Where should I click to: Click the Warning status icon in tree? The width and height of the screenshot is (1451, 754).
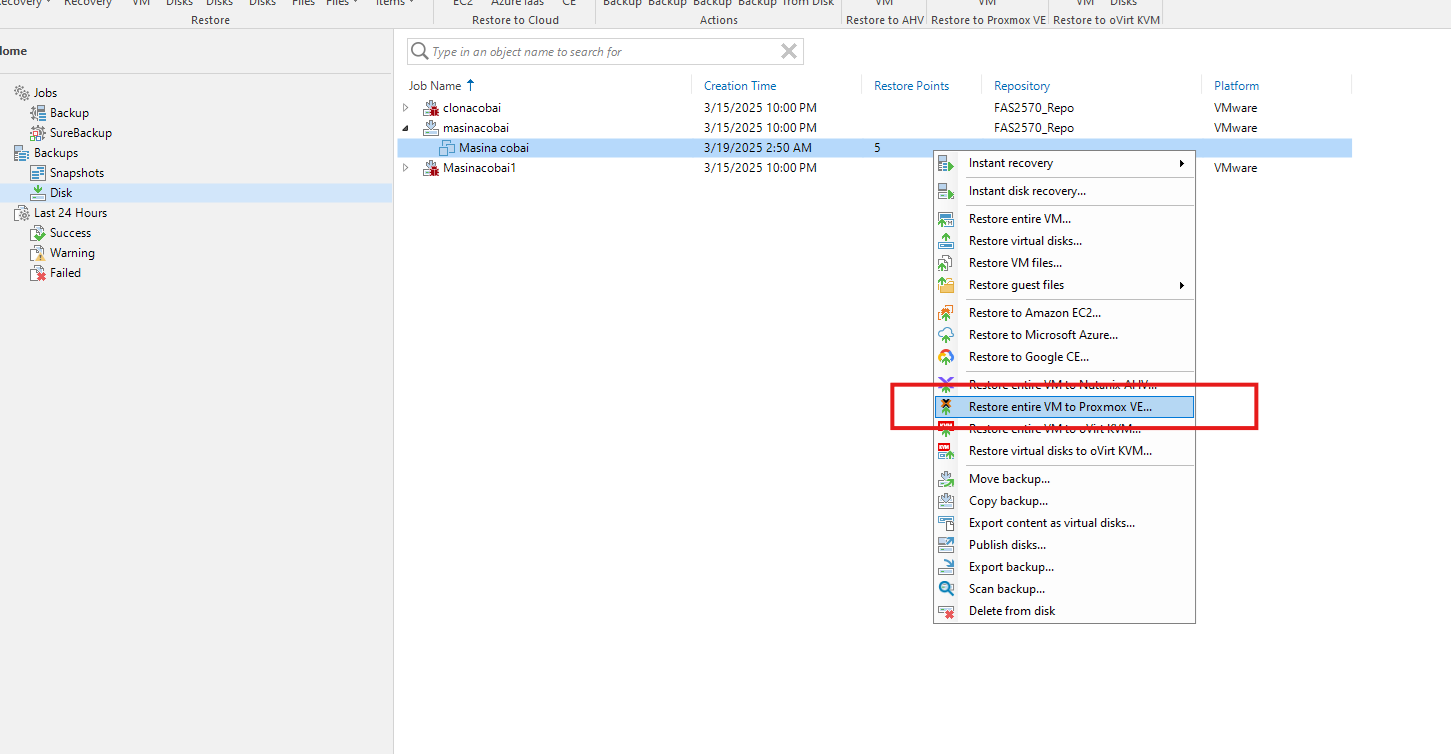[x=38, y=253]
